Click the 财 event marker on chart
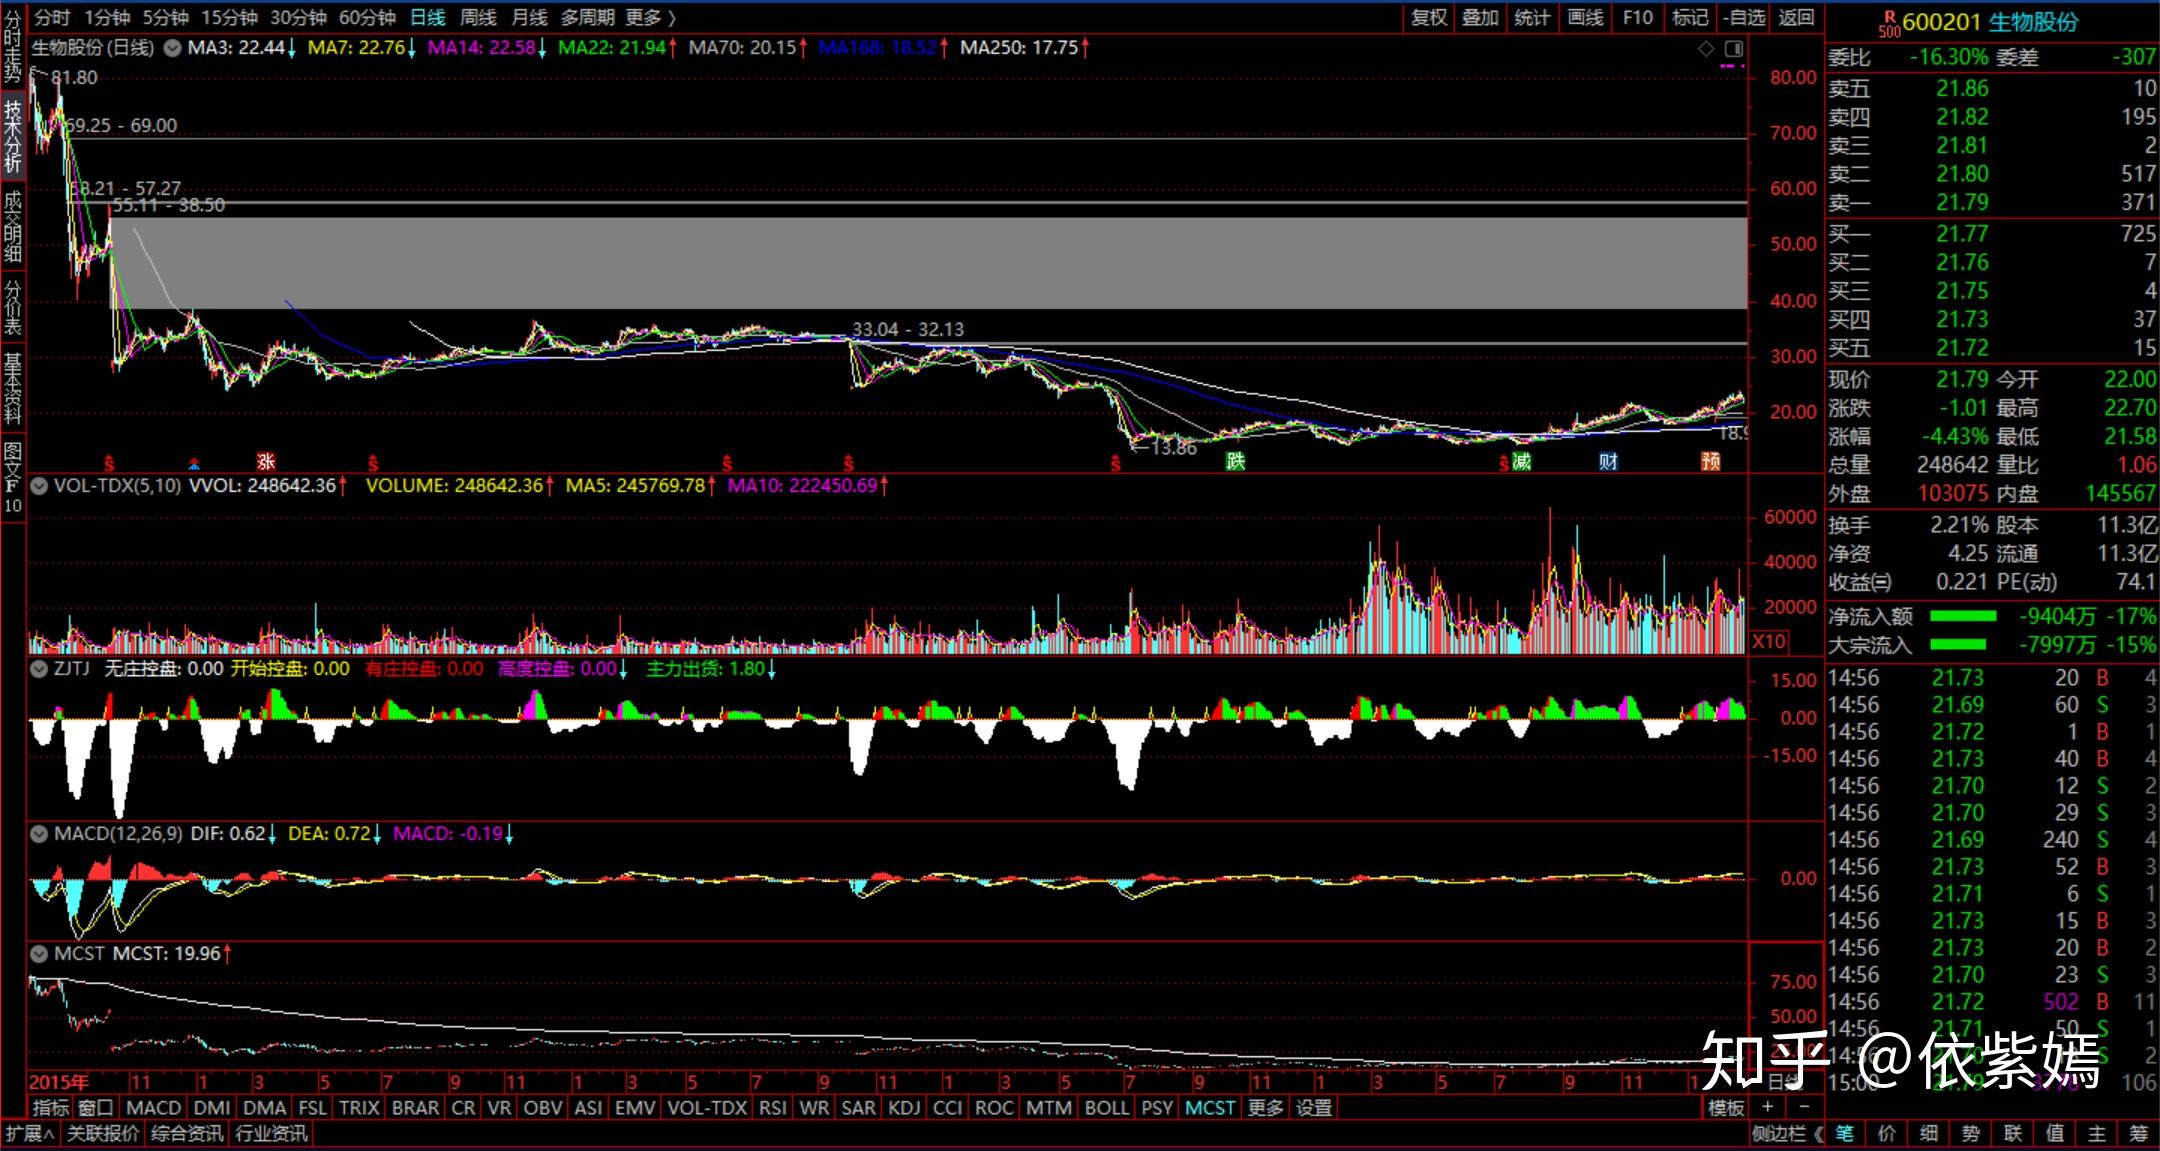2160x1151 pixels. tap(1608, 461)
